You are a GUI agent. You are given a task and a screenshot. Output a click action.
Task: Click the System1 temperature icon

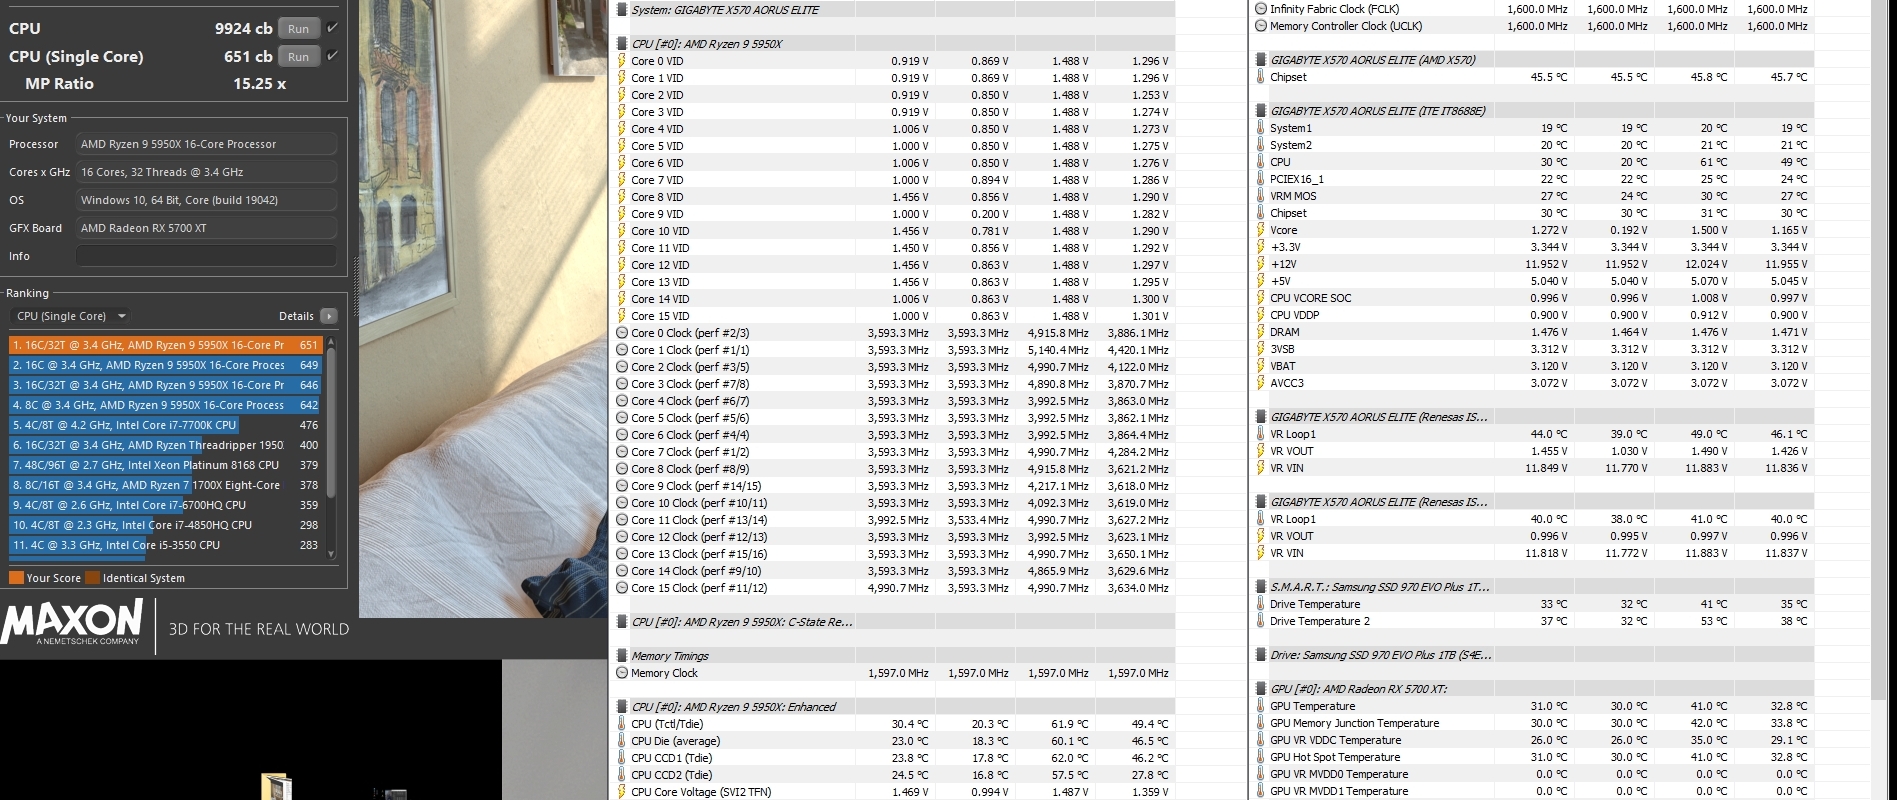click(1260, 128)
